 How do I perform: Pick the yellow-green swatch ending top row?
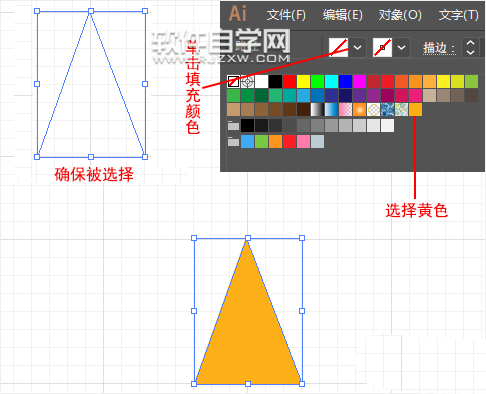471,81
